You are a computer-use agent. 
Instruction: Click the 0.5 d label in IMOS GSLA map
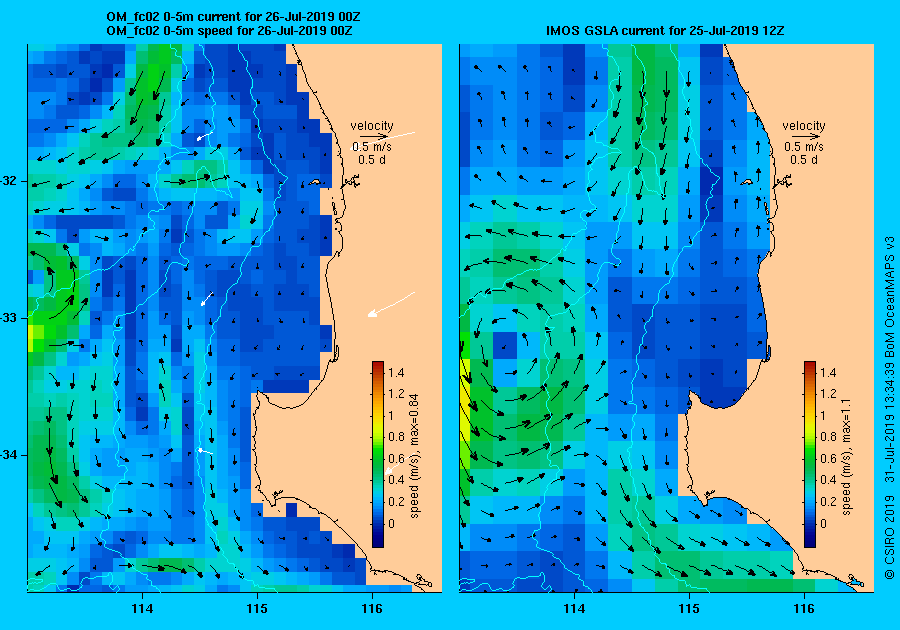point(804,160)
